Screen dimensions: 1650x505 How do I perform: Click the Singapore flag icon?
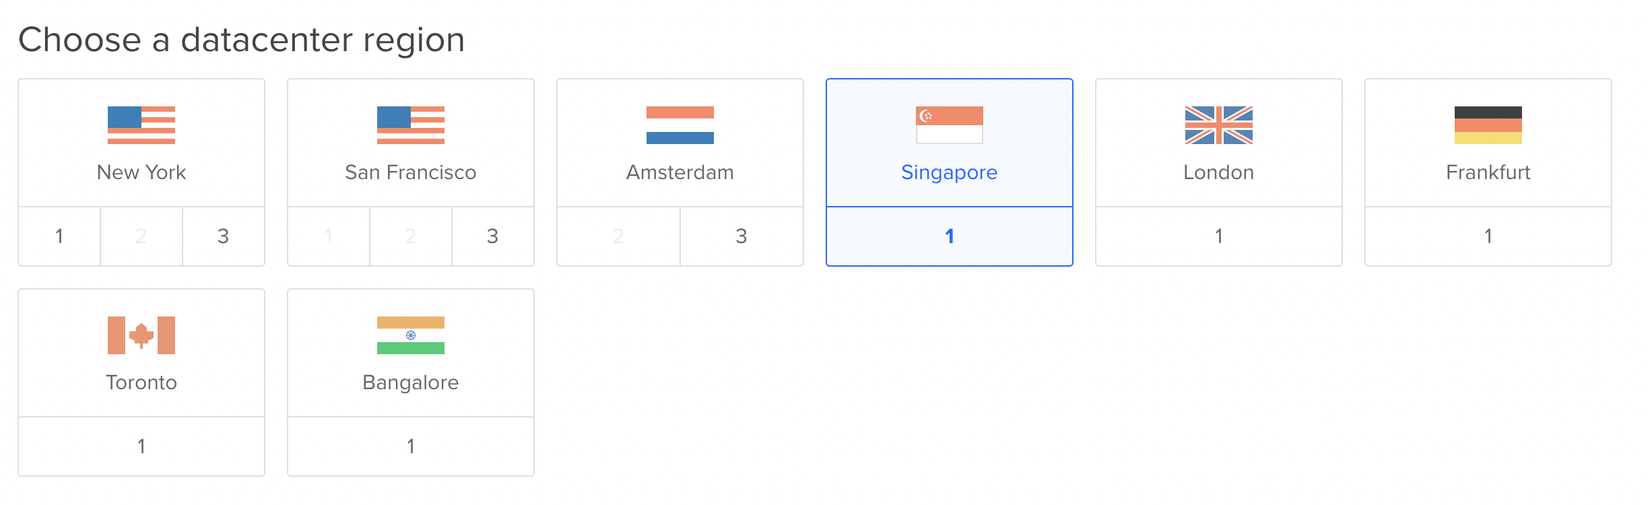point(949,125)
